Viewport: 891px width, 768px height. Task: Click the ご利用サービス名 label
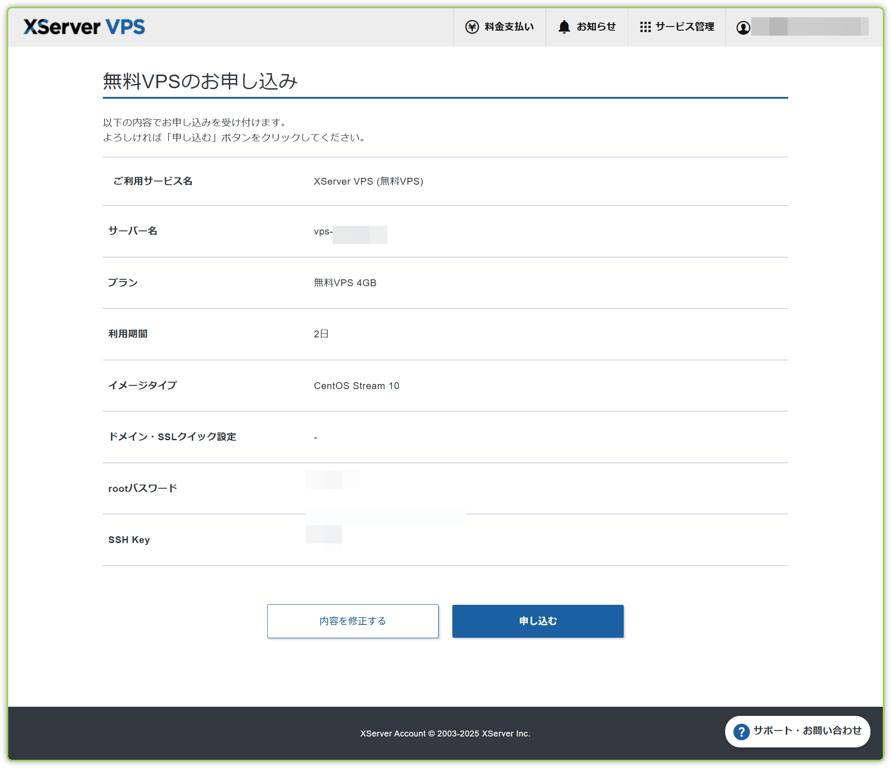pyautogui.click(x=152, y=181)
